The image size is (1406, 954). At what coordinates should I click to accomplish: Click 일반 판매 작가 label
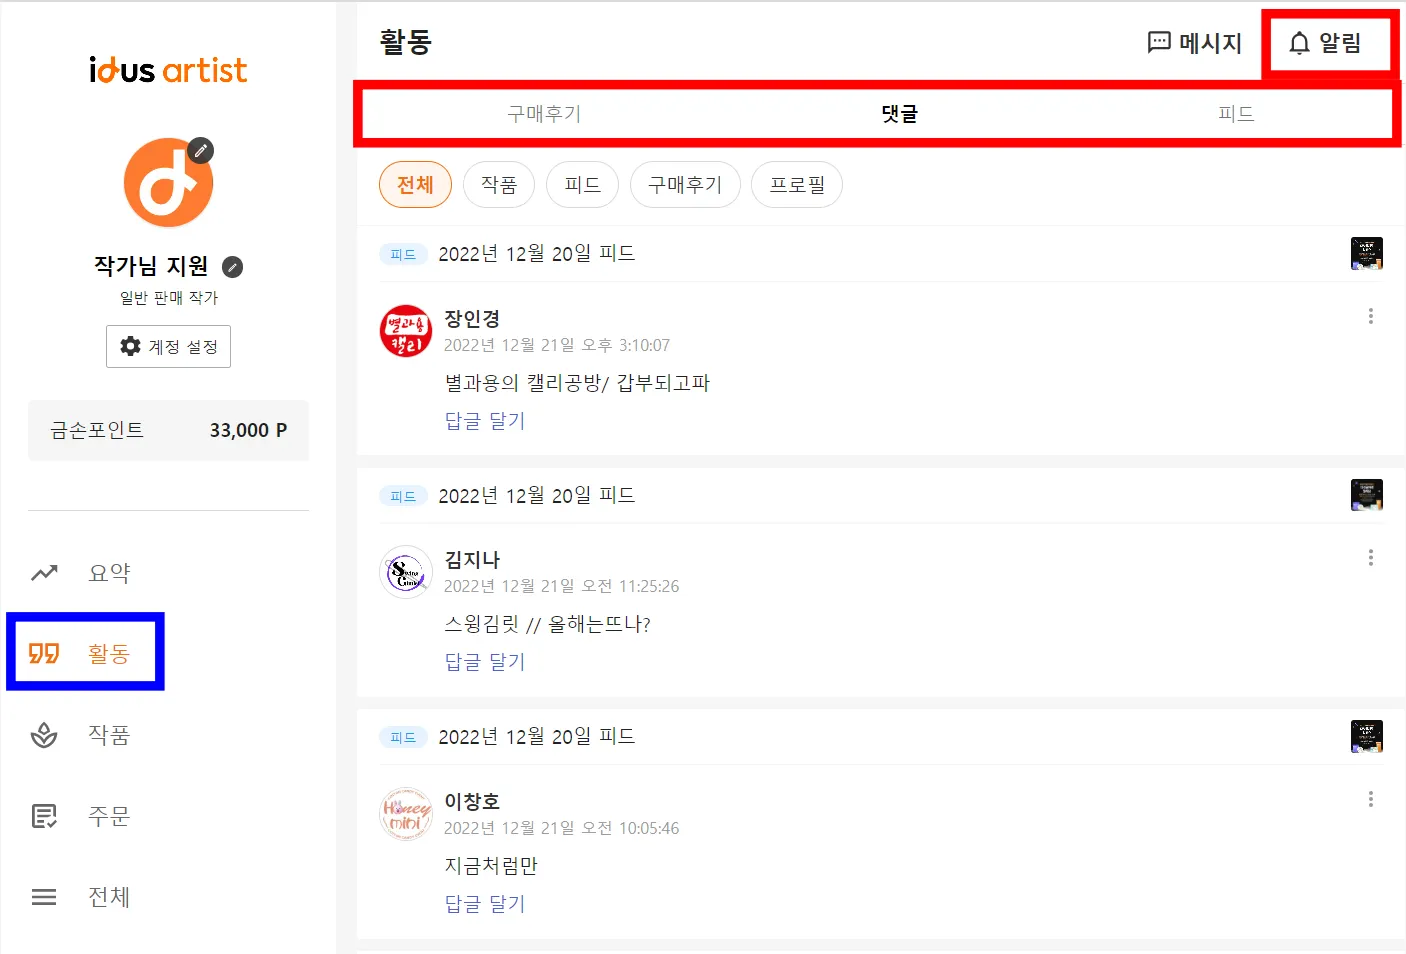169,298
